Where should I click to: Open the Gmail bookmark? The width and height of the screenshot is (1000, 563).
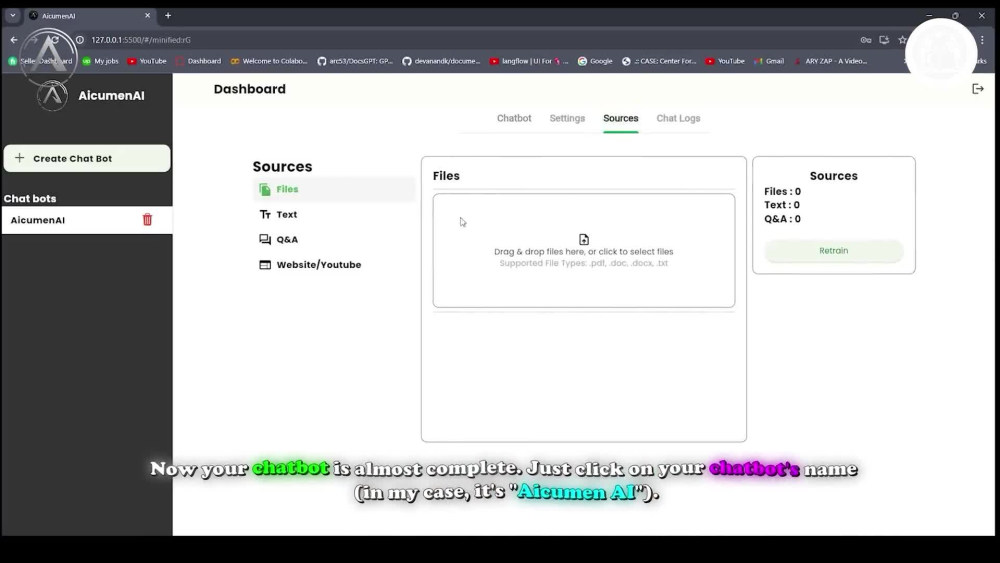coord(769,61)
